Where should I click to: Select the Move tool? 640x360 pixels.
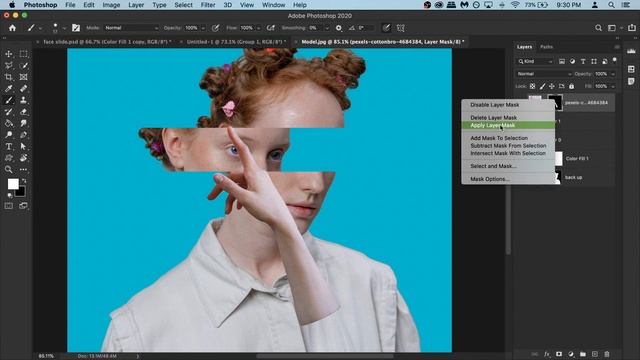pyautogui.click(x=9, y=54)
